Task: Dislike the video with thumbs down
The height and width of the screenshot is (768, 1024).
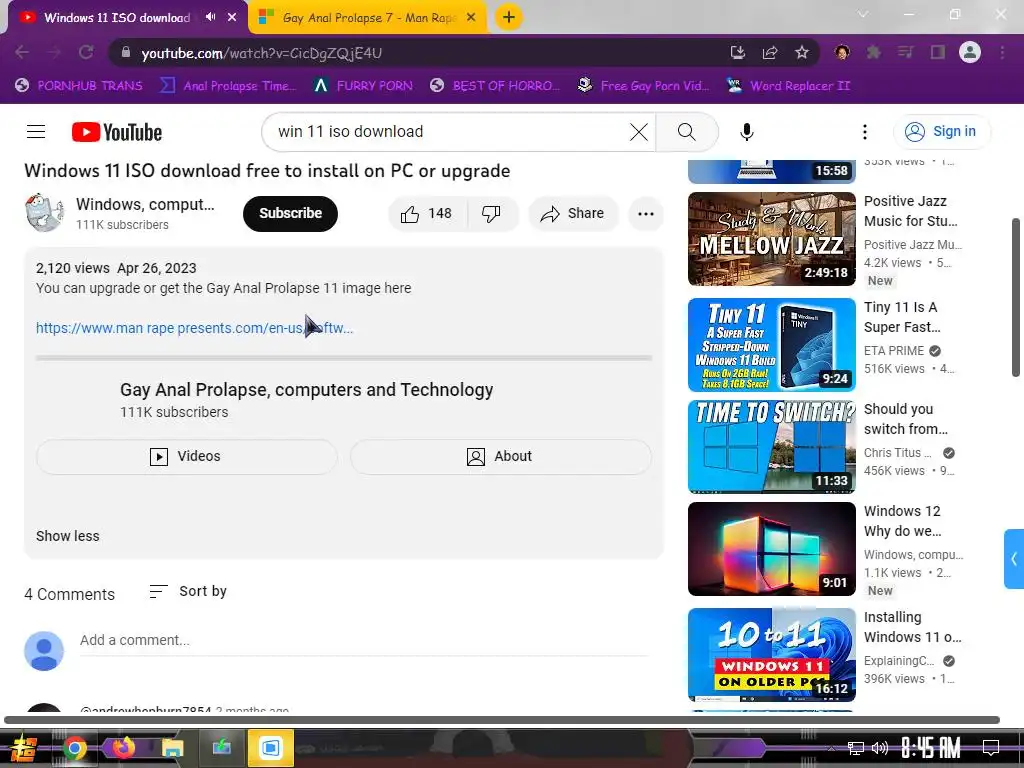Action: [492, 214]
